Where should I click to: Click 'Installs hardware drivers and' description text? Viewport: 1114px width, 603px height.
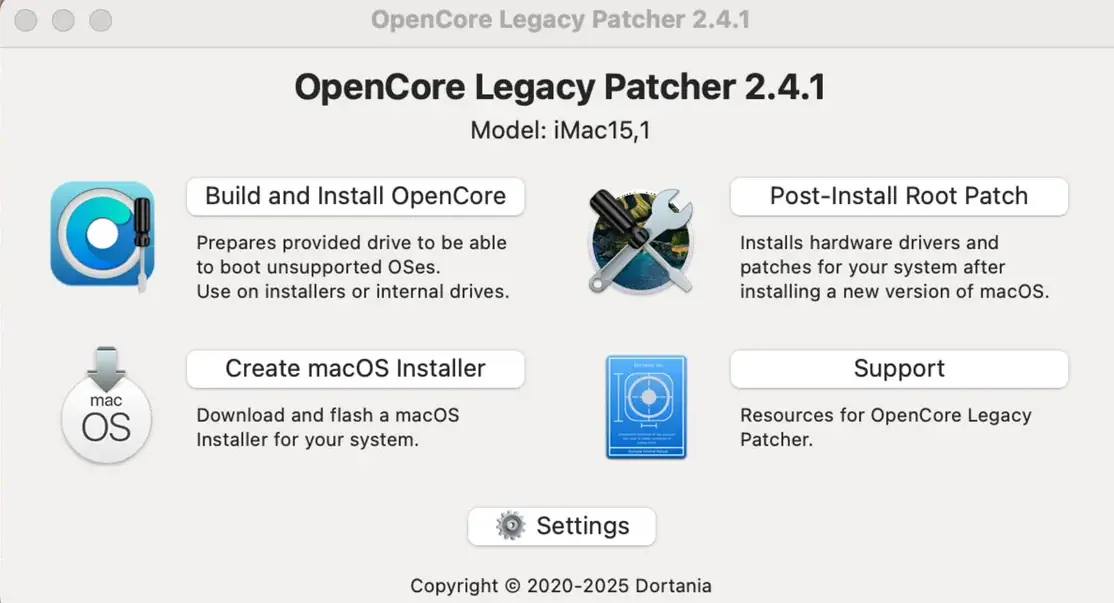click(x=869, y=243)
